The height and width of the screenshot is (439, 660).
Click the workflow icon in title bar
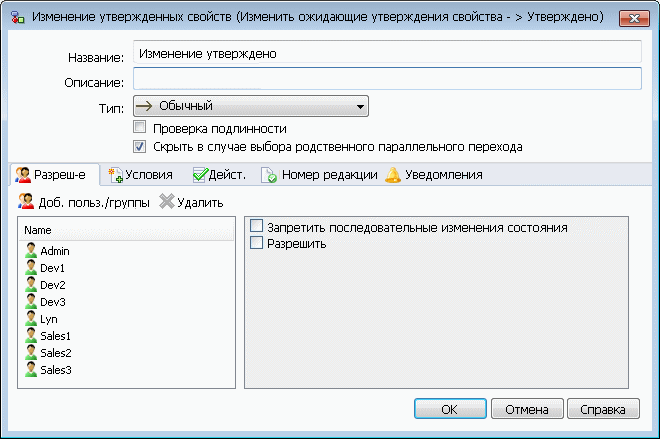[x=17, y=17]
